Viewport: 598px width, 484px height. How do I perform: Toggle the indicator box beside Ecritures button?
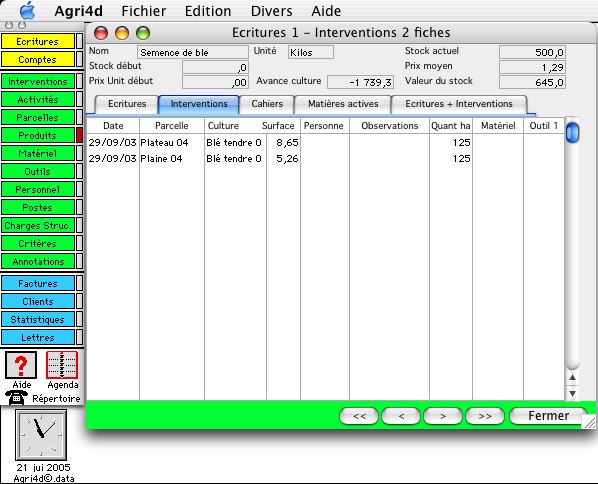click(x=79, y=41)
